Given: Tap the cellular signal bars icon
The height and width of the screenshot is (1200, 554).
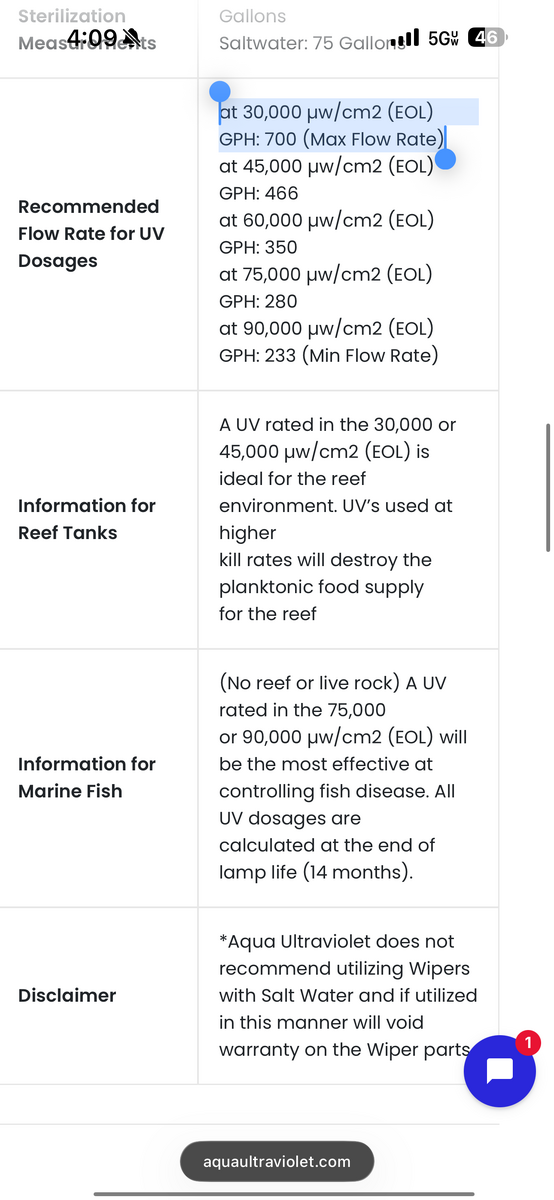Looking at the screenshot, I should pos(405,38).
